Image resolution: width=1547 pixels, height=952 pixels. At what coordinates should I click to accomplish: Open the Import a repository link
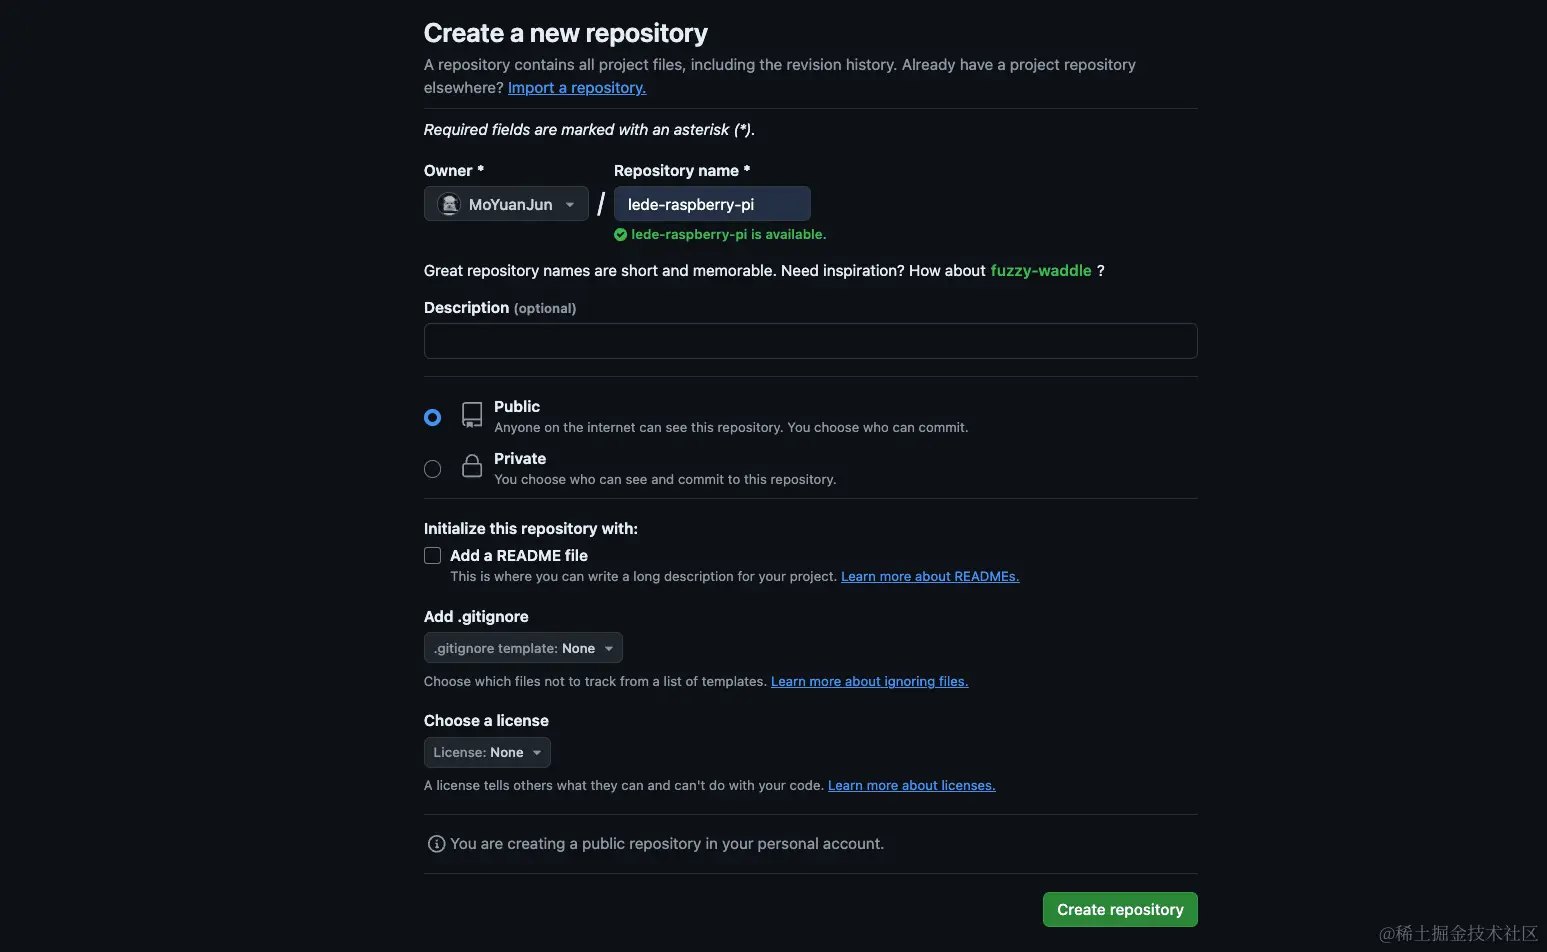coord(577,88)
